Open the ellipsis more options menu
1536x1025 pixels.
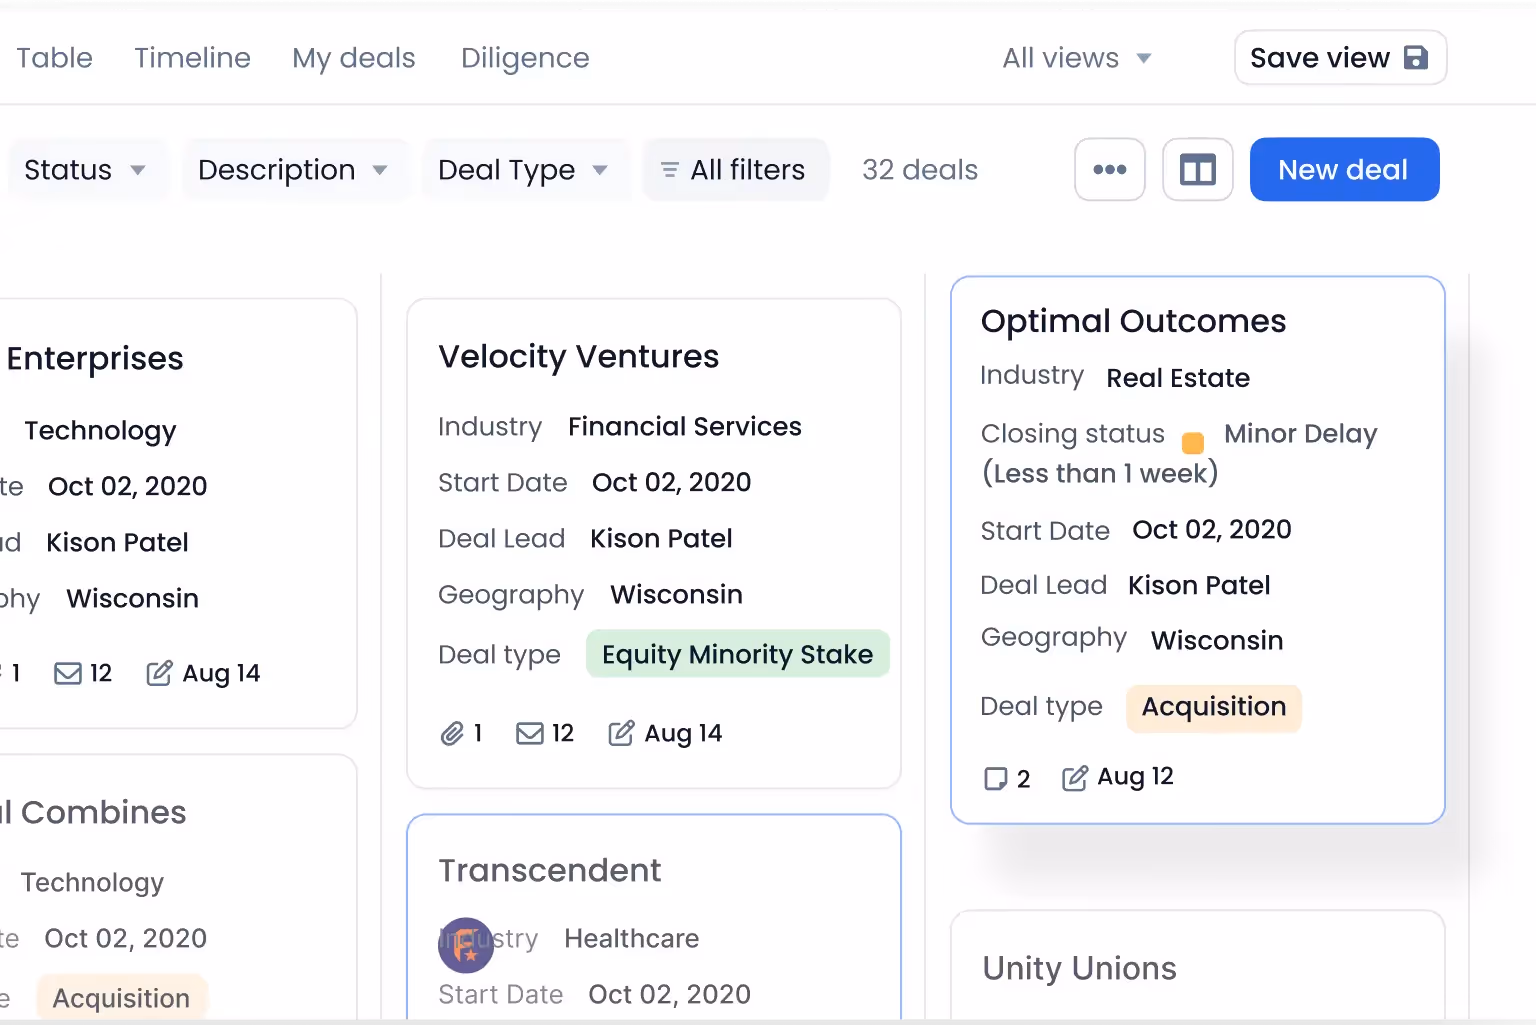(1109, 169)
